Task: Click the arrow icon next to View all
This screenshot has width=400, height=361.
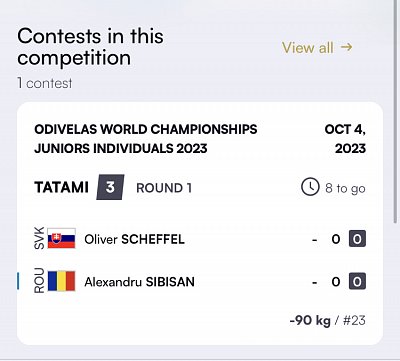Action: [346, 47]
